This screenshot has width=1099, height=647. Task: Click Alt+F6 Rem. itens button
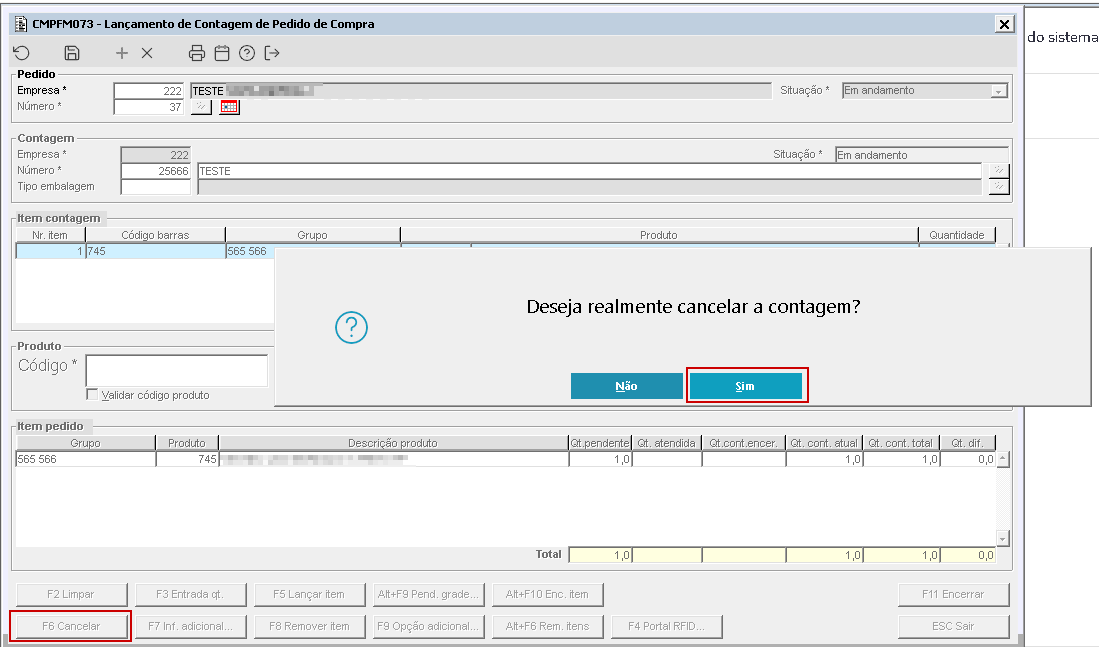(547, 626)
